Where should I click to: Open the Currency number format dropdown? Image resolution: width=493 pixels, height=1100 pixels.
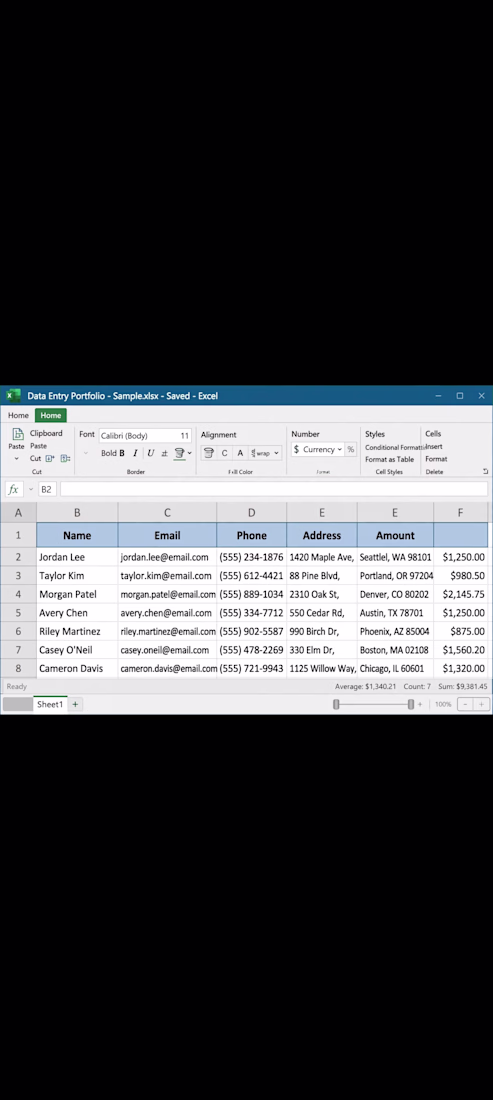pyautogui.click(x=339, y=449)
